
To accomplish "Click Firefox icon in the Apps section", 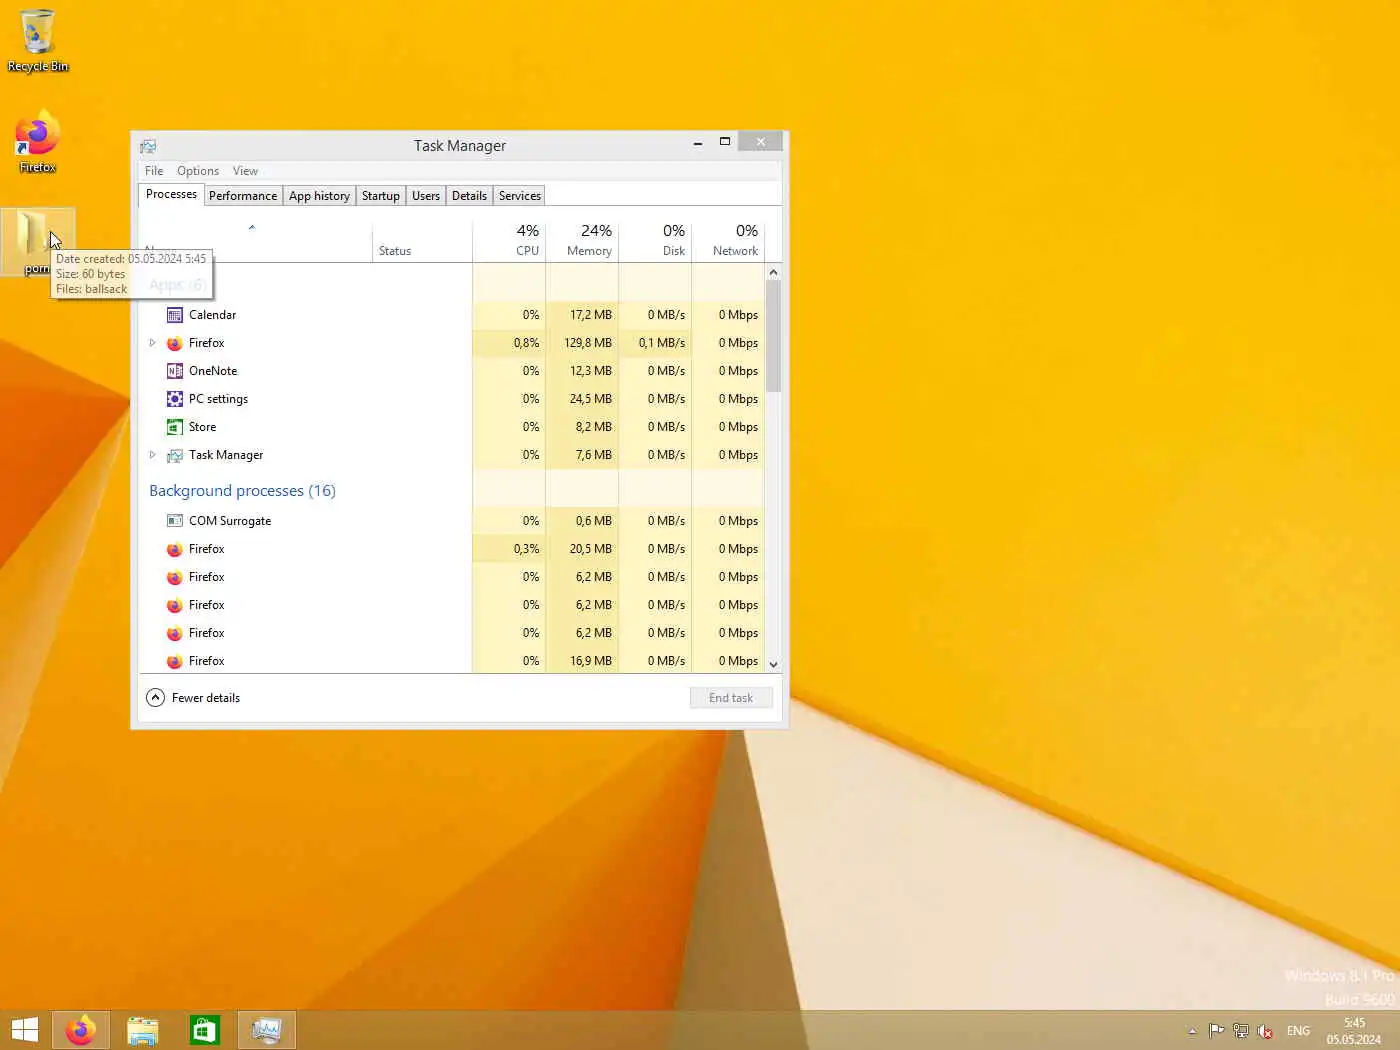I will coord(175,343).
